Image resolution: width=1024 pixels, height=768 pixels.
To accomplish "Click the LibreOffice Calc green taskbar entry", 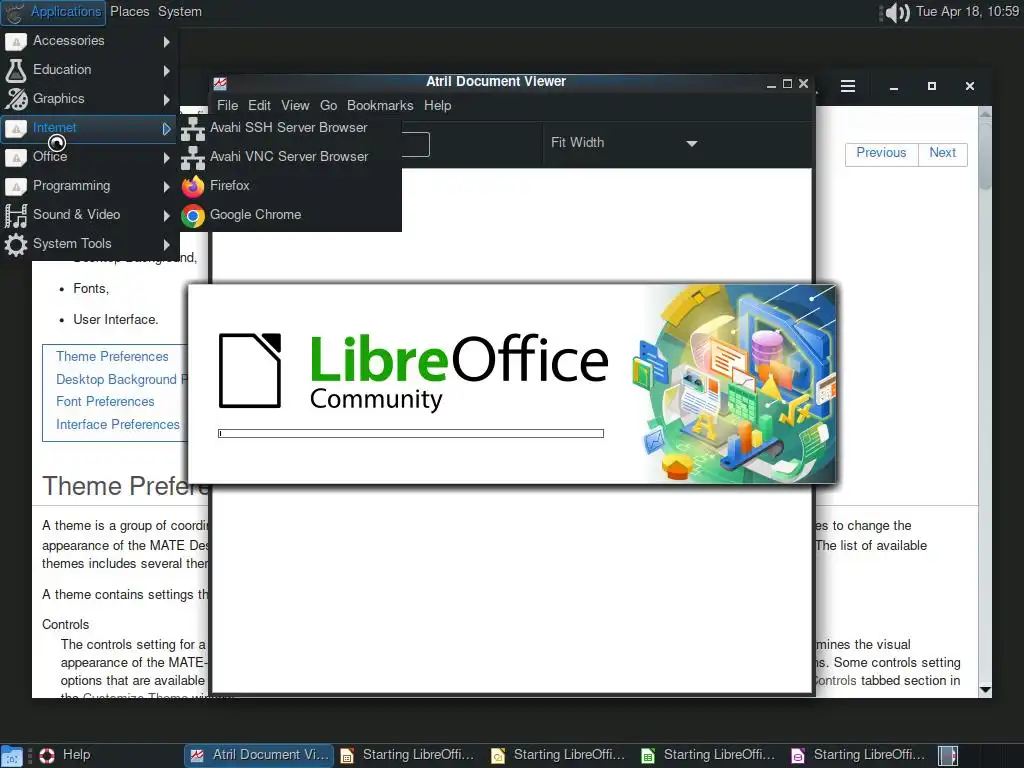I will (x=709, y=755).
